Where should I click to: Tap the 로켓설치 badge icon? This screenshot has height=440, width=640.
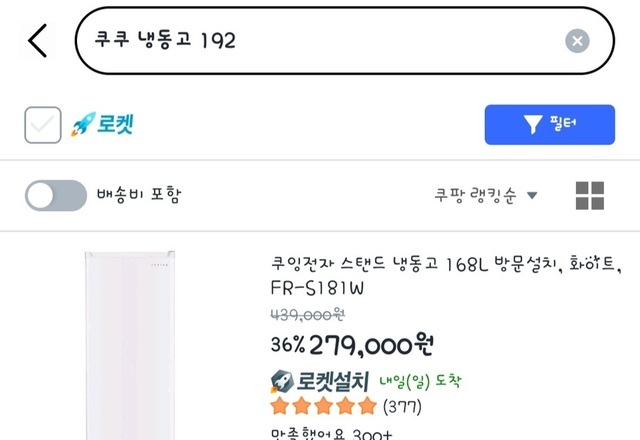283,381
